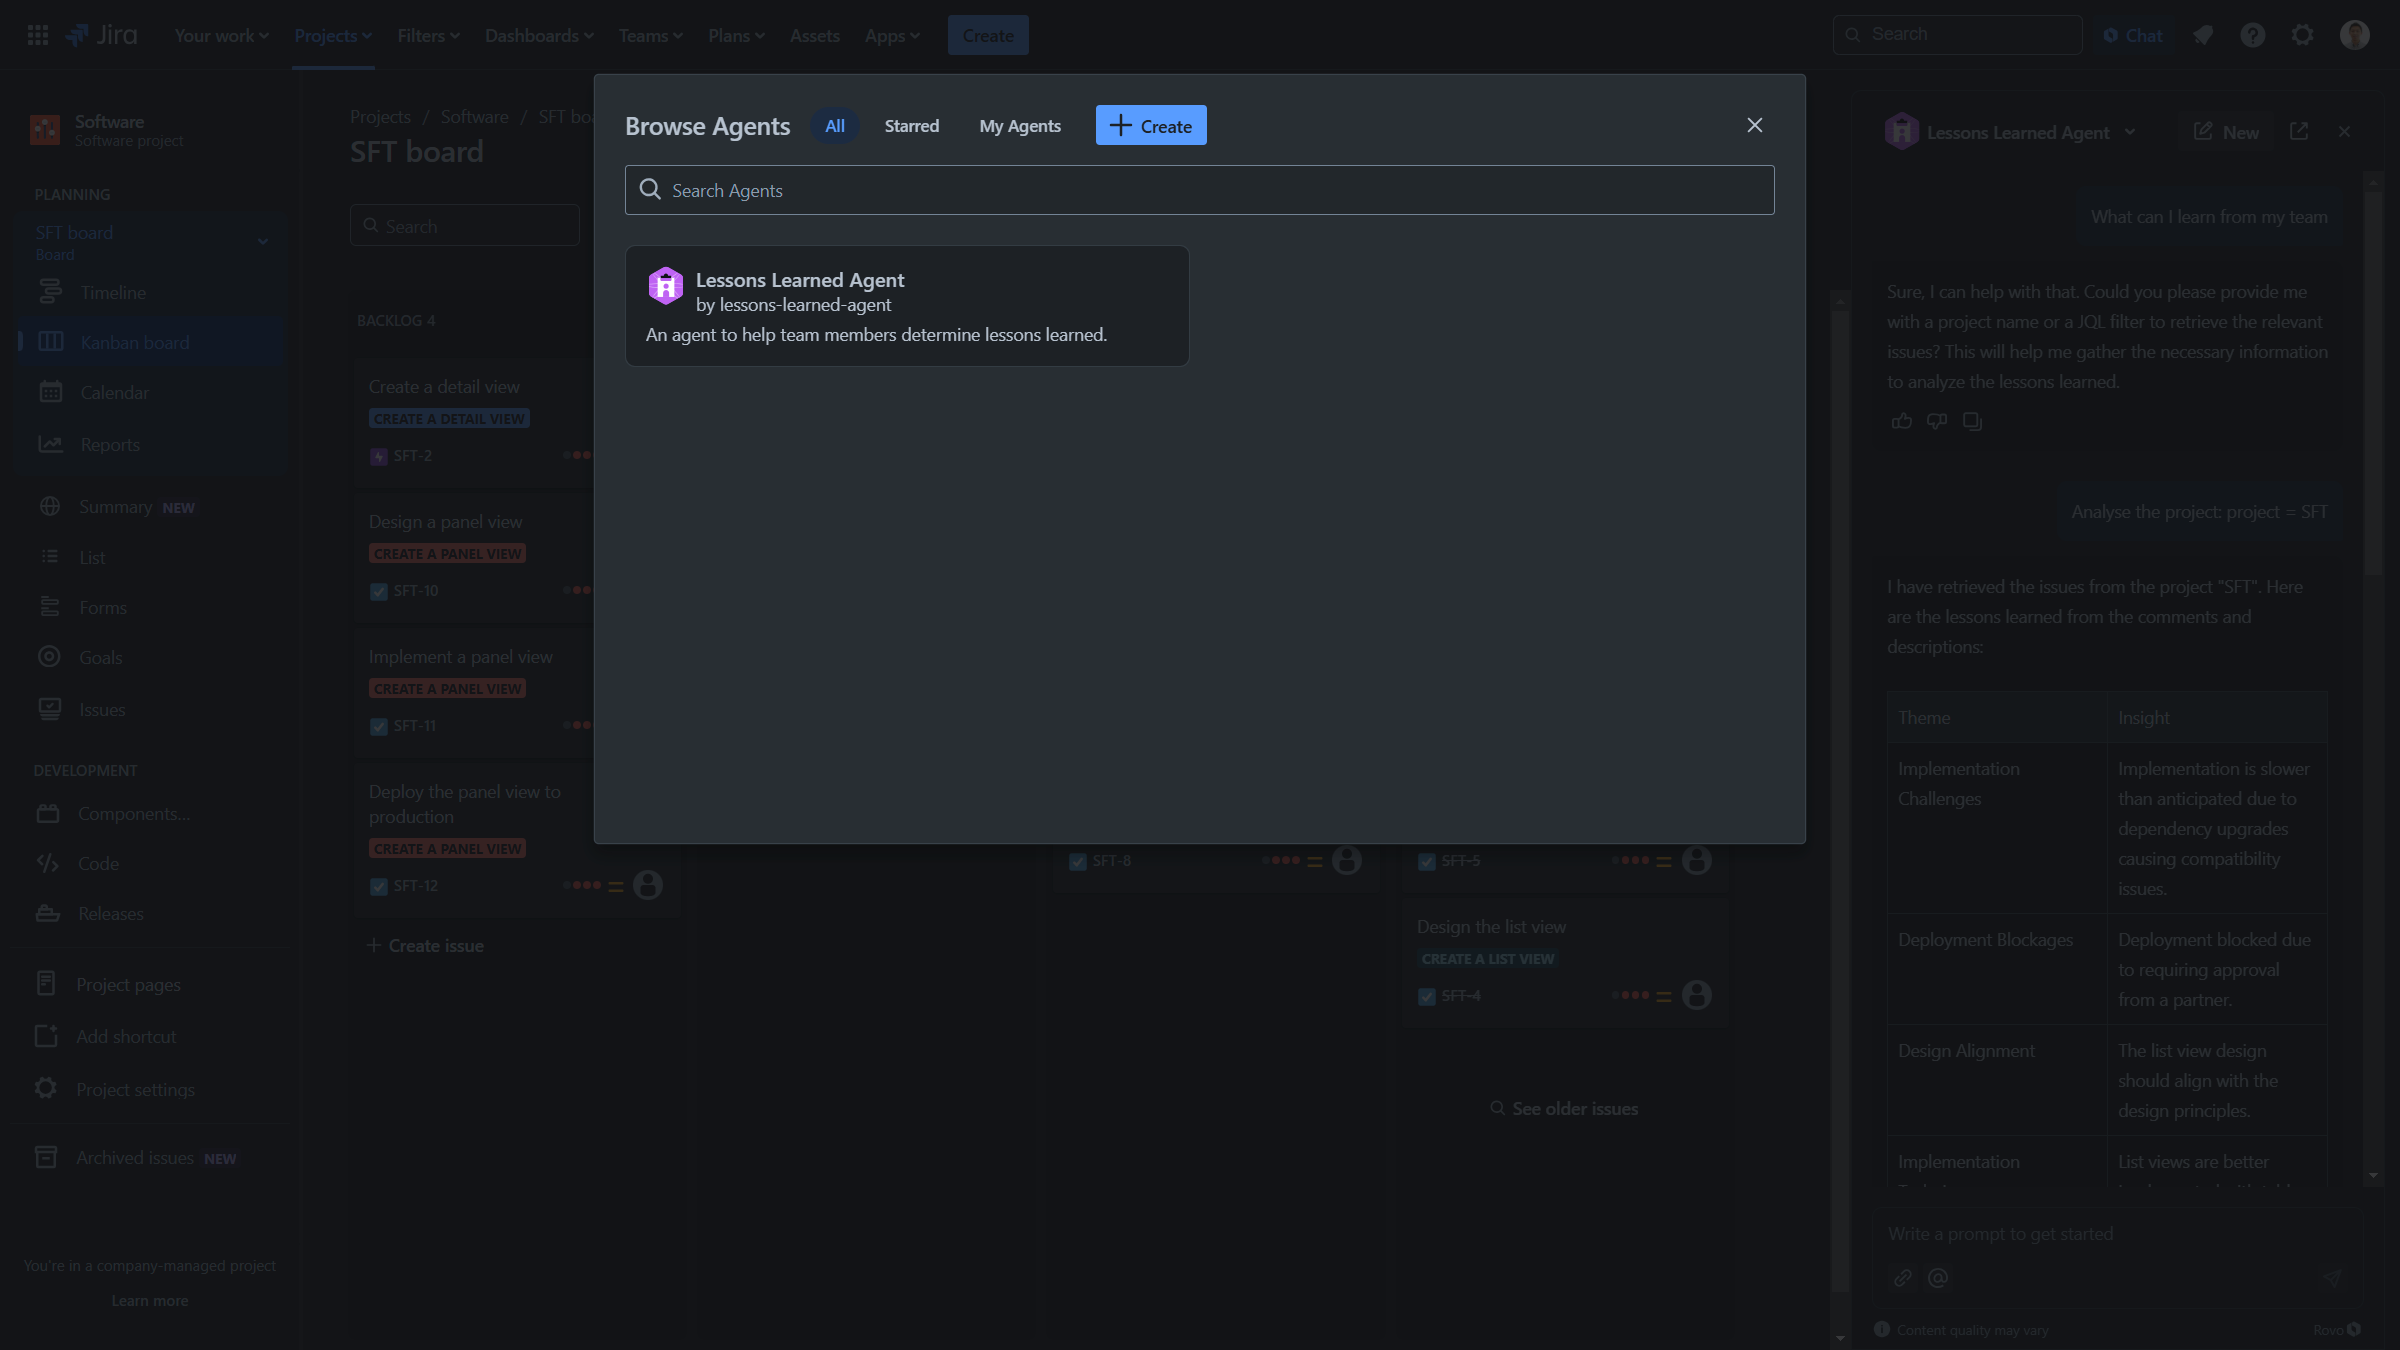The width and height of the screenshot is (2400, 1350).
Task: Expand the Lessons Learned Agent dropdown
Action: pyautogui.click(x=2130, y=132)
